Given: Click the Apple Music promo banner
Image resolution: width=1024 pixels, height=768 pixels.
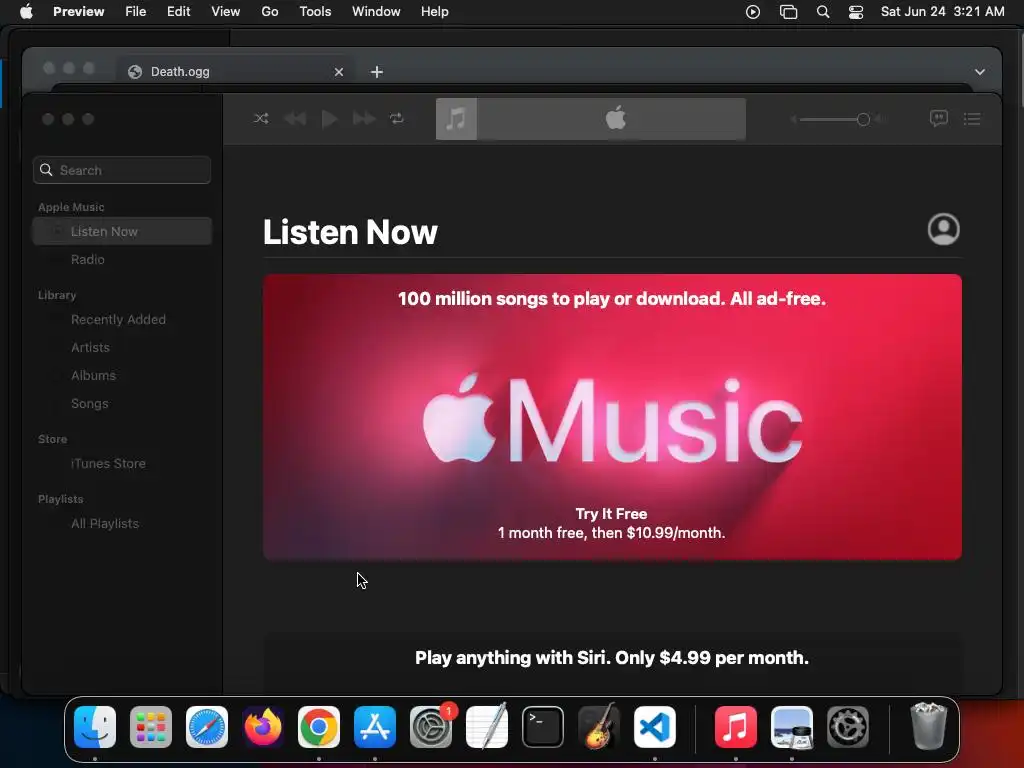Looking at the screenshot, I should pyautogui.click(x=612, y=417).
